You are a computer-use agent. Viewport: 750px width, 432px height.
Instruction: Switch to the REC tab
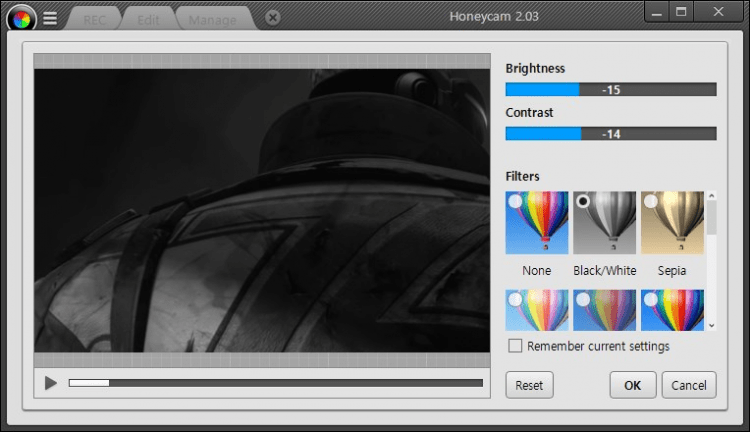[x=93, y=19]
